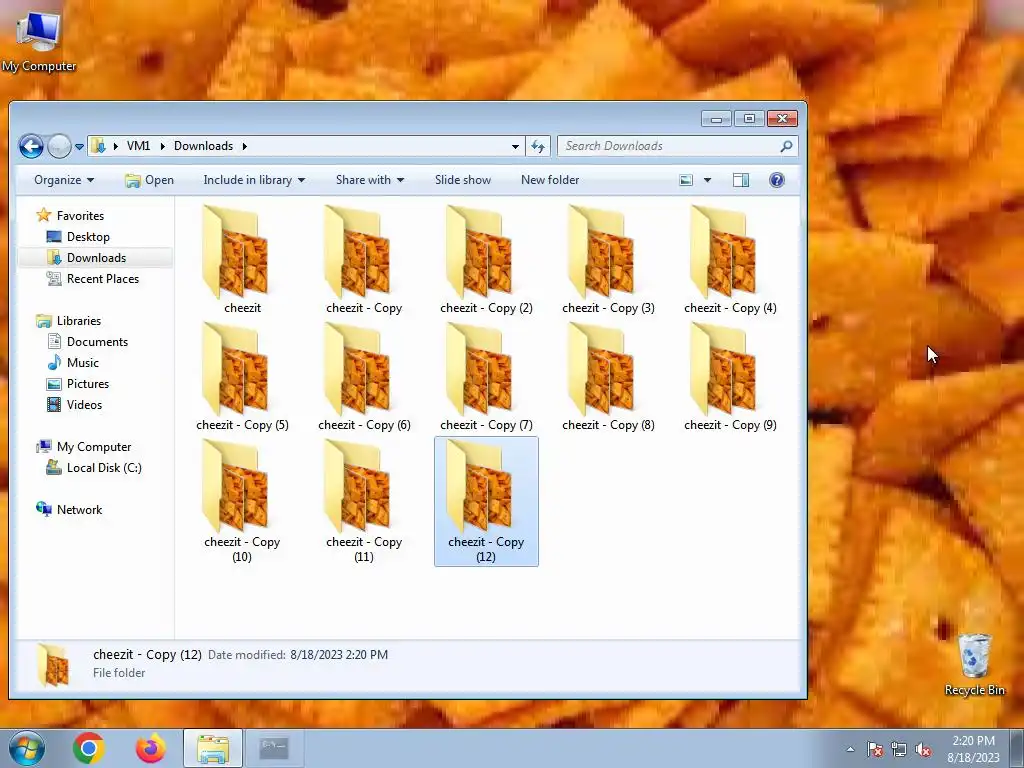Viewport: 1024px width, 768px height.
Task: Open the Organize menu
Action: point(64,180)
